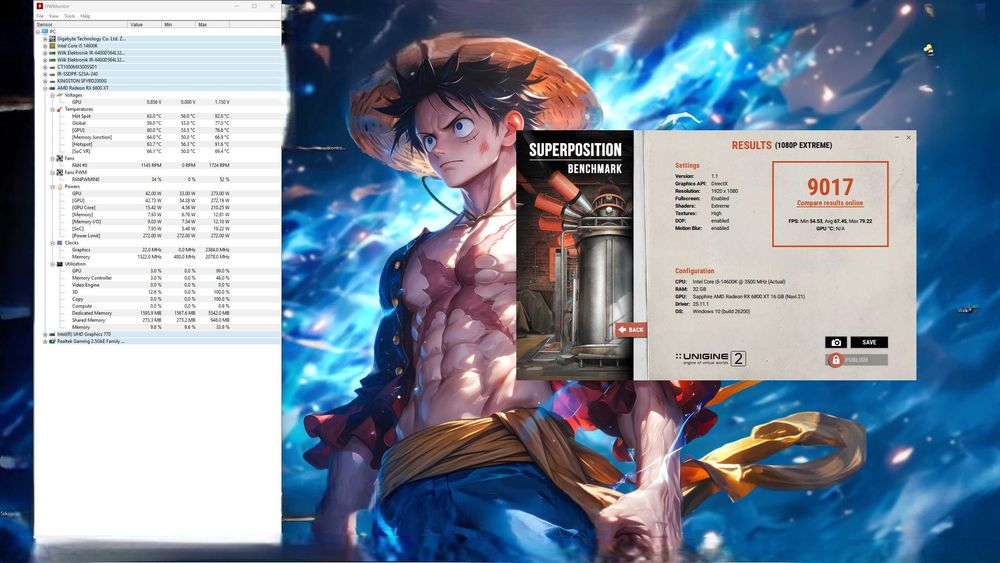Open the File menu in HWMonitor
1000x563 pixels.
(x=40, y=16)
